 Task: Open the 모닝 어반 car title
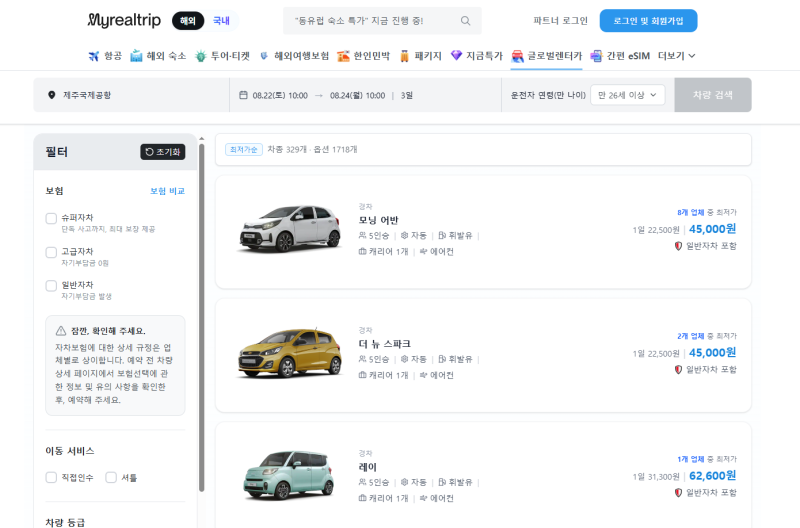click(379, 220)
